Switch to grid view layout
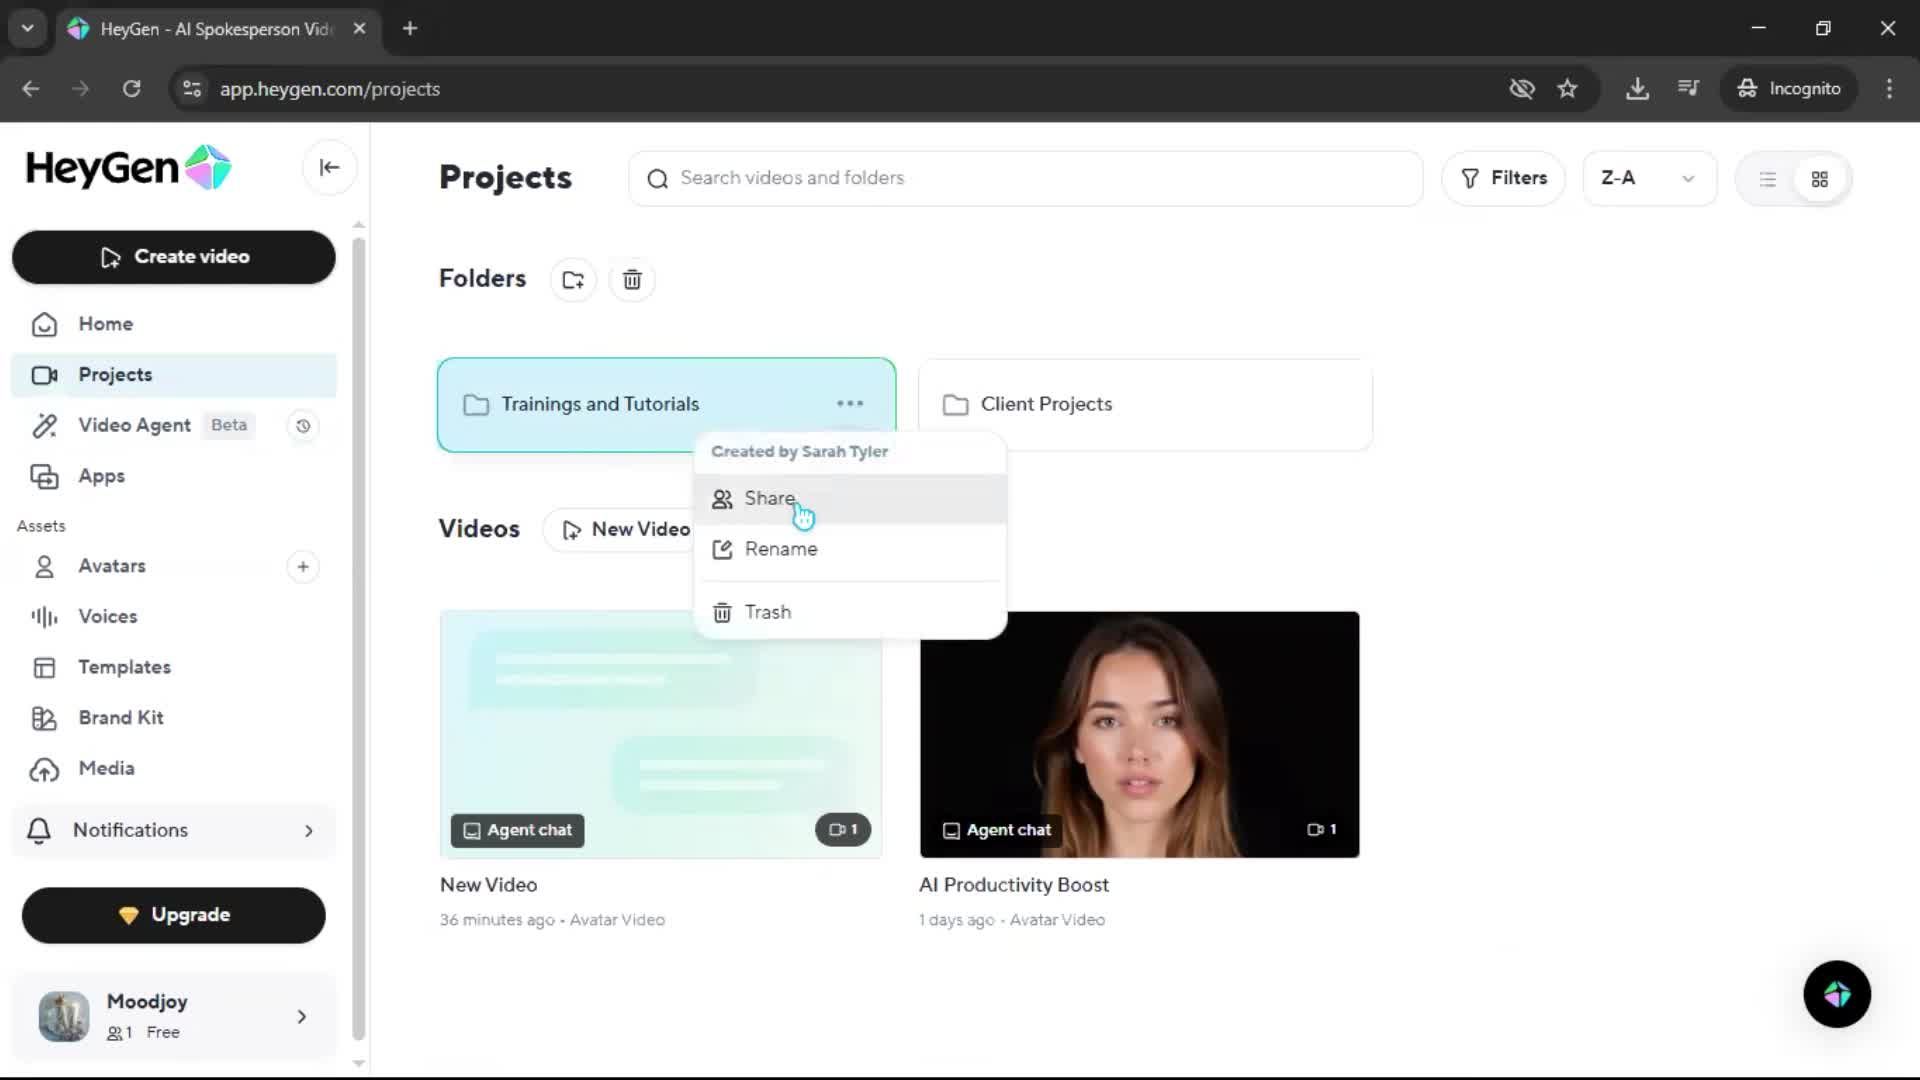The image size is (1920, 1080). pos(1819,179)
